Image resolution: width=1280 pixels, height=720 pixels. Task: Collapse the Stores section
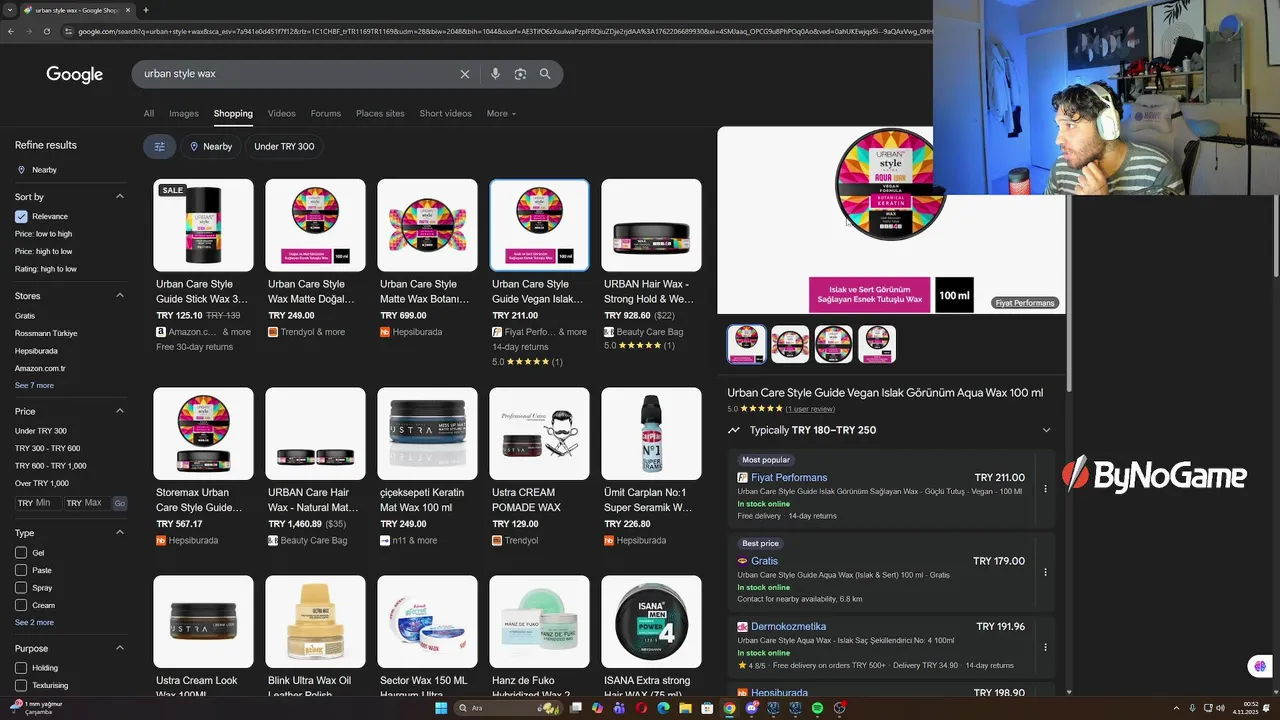[x=120, y=296]
